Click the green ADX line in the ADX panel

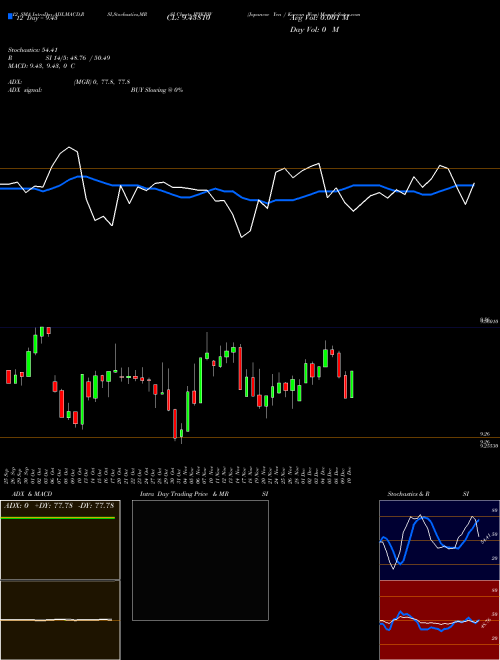point(58,518)
